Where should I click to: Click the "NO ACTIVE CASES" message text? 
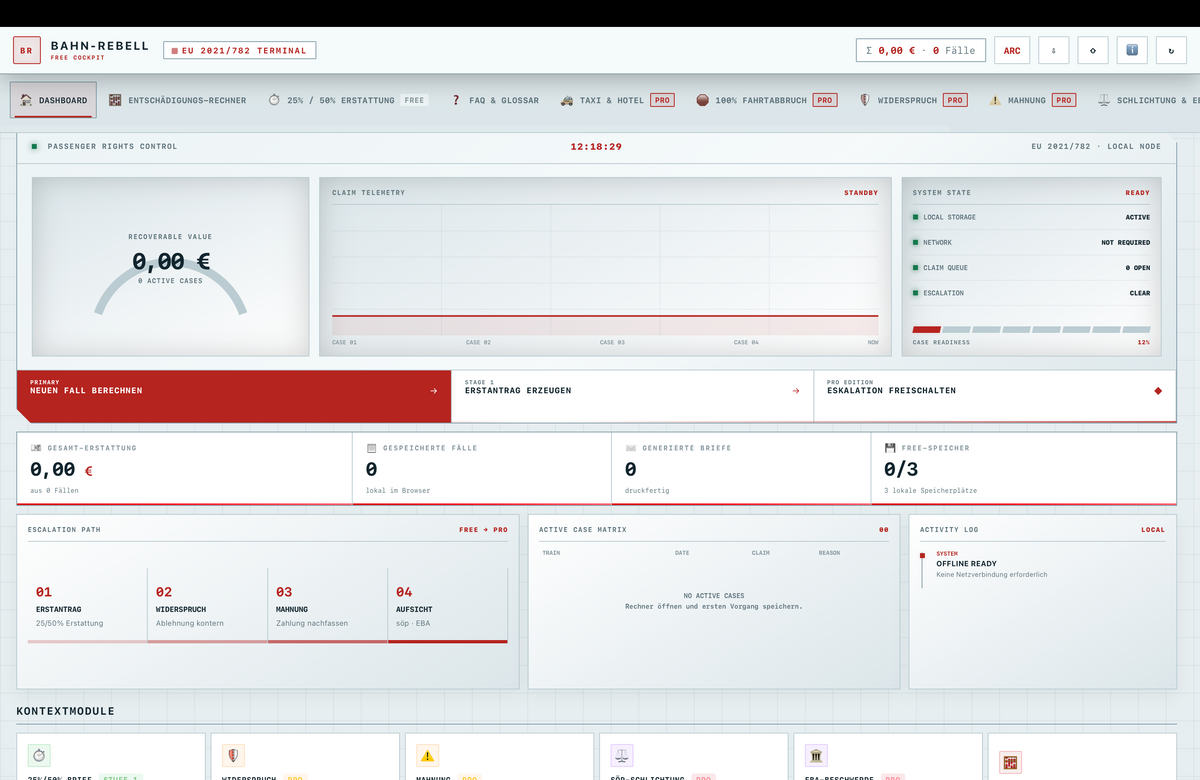coord(714,596)
